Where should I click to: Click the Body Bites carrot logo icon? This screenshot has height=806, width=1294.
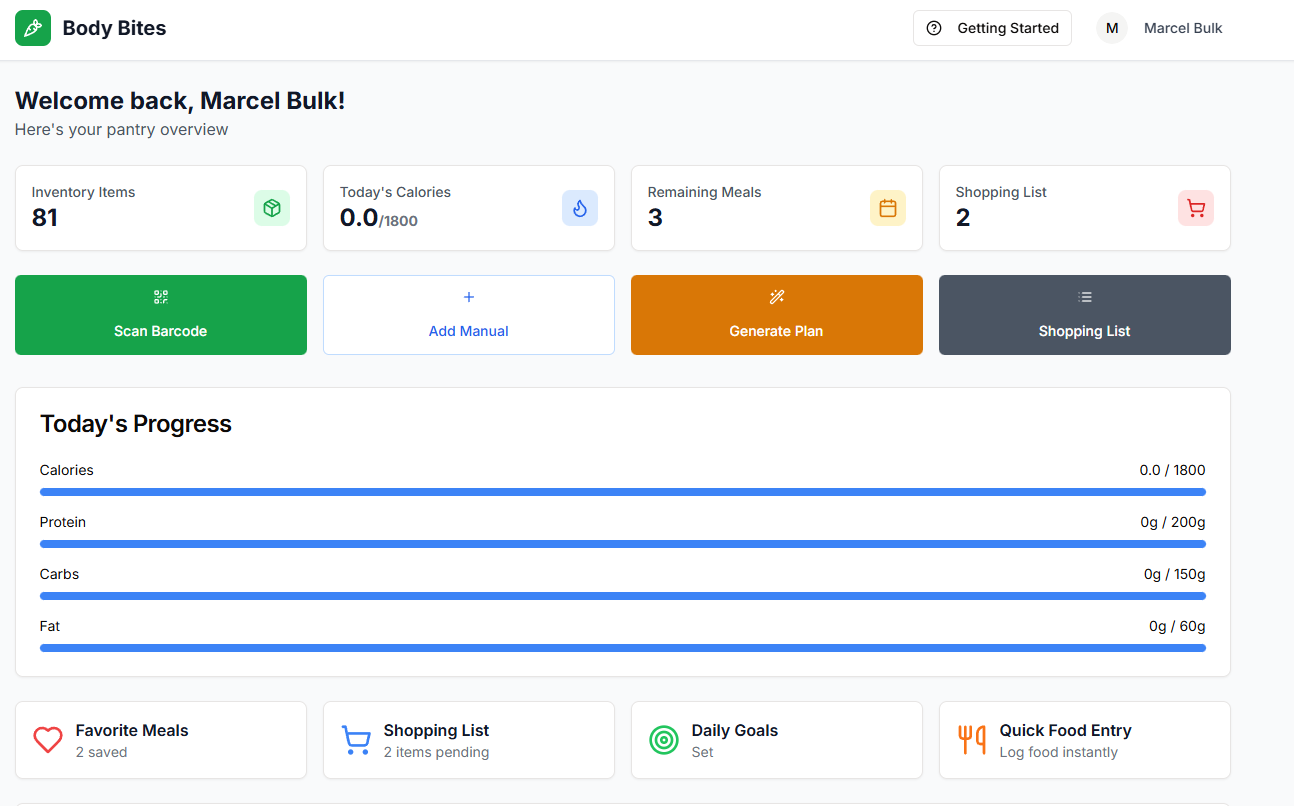click(x=33, y=28)
